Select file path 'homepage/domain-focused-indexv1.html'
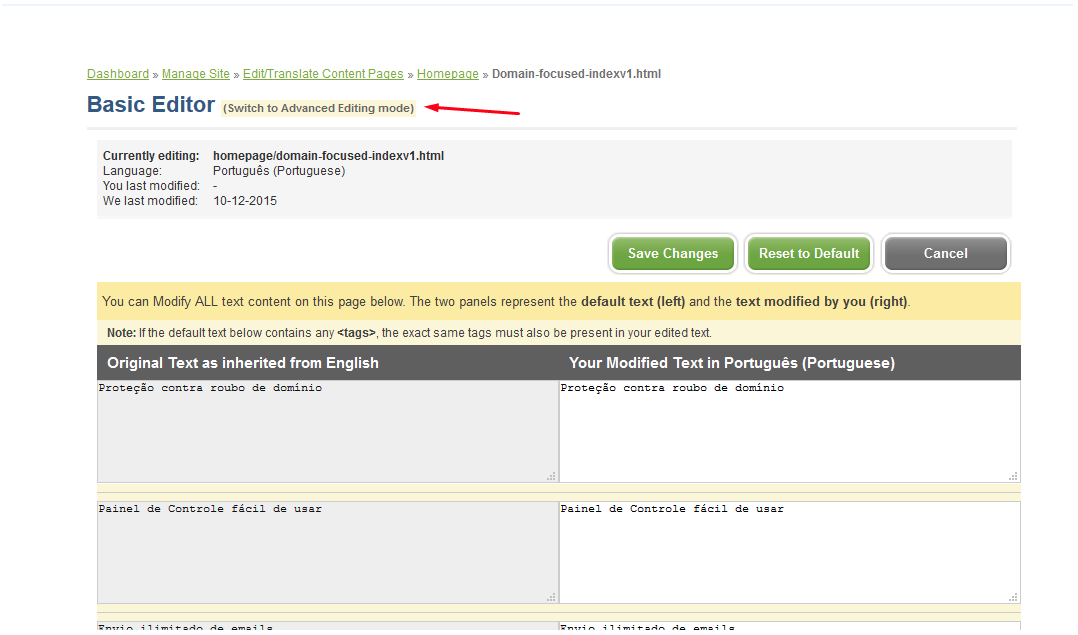 coord(328,156)
